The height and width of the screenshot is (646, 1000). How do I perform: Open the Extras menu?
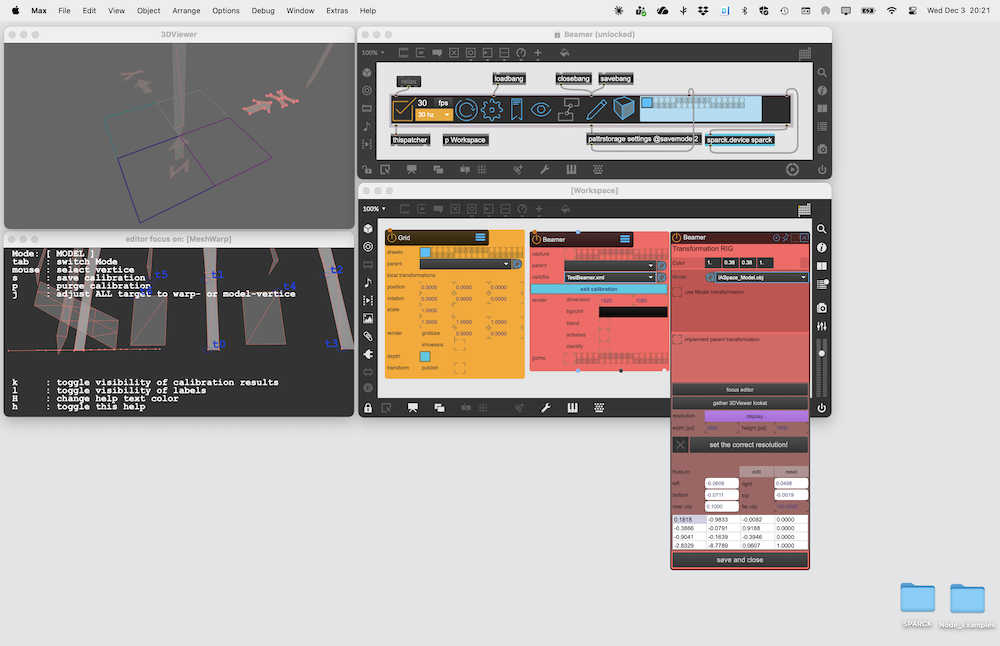click(x=337, y=10)
